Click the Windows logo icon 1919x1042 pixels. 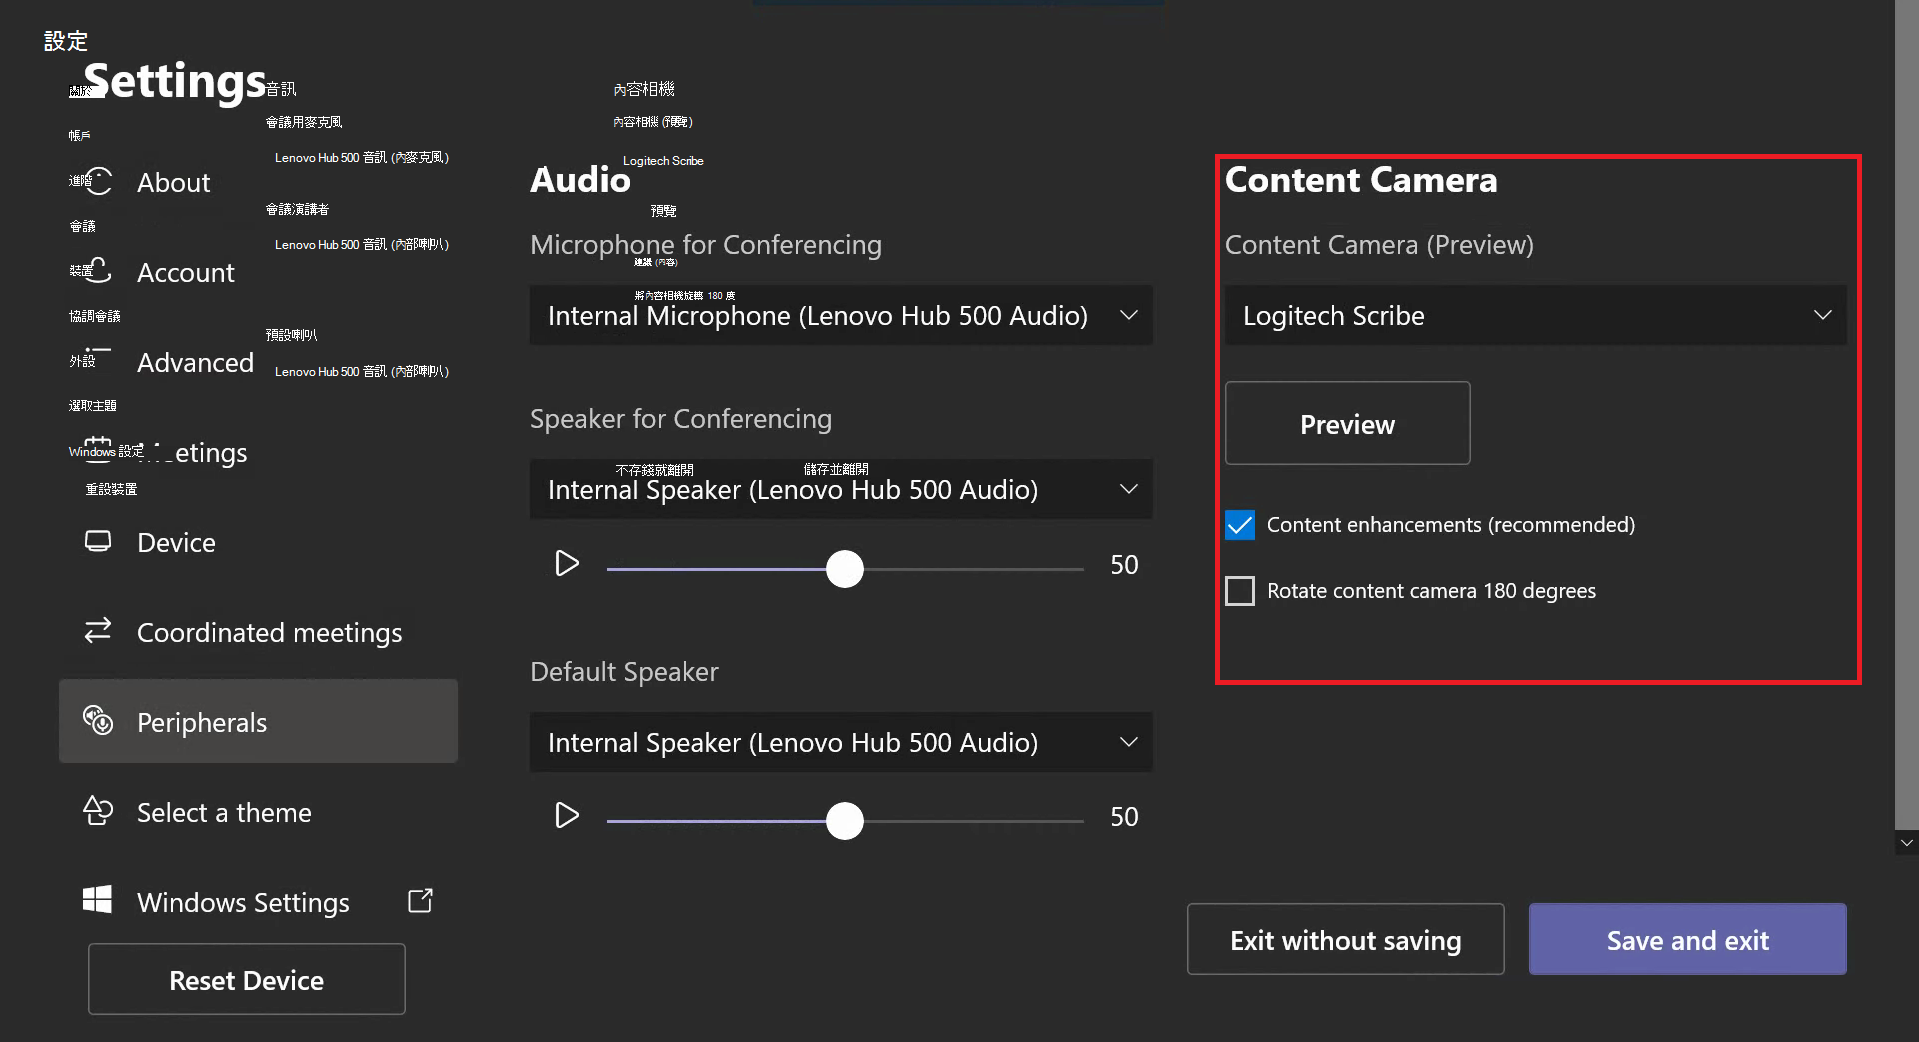pos(97,899)
